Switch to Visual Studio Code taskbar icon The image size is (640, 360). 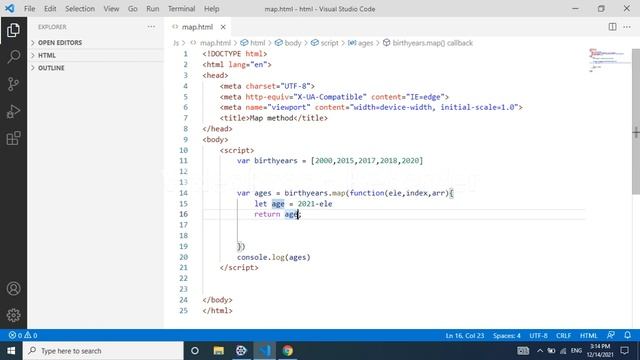(264, 351)
